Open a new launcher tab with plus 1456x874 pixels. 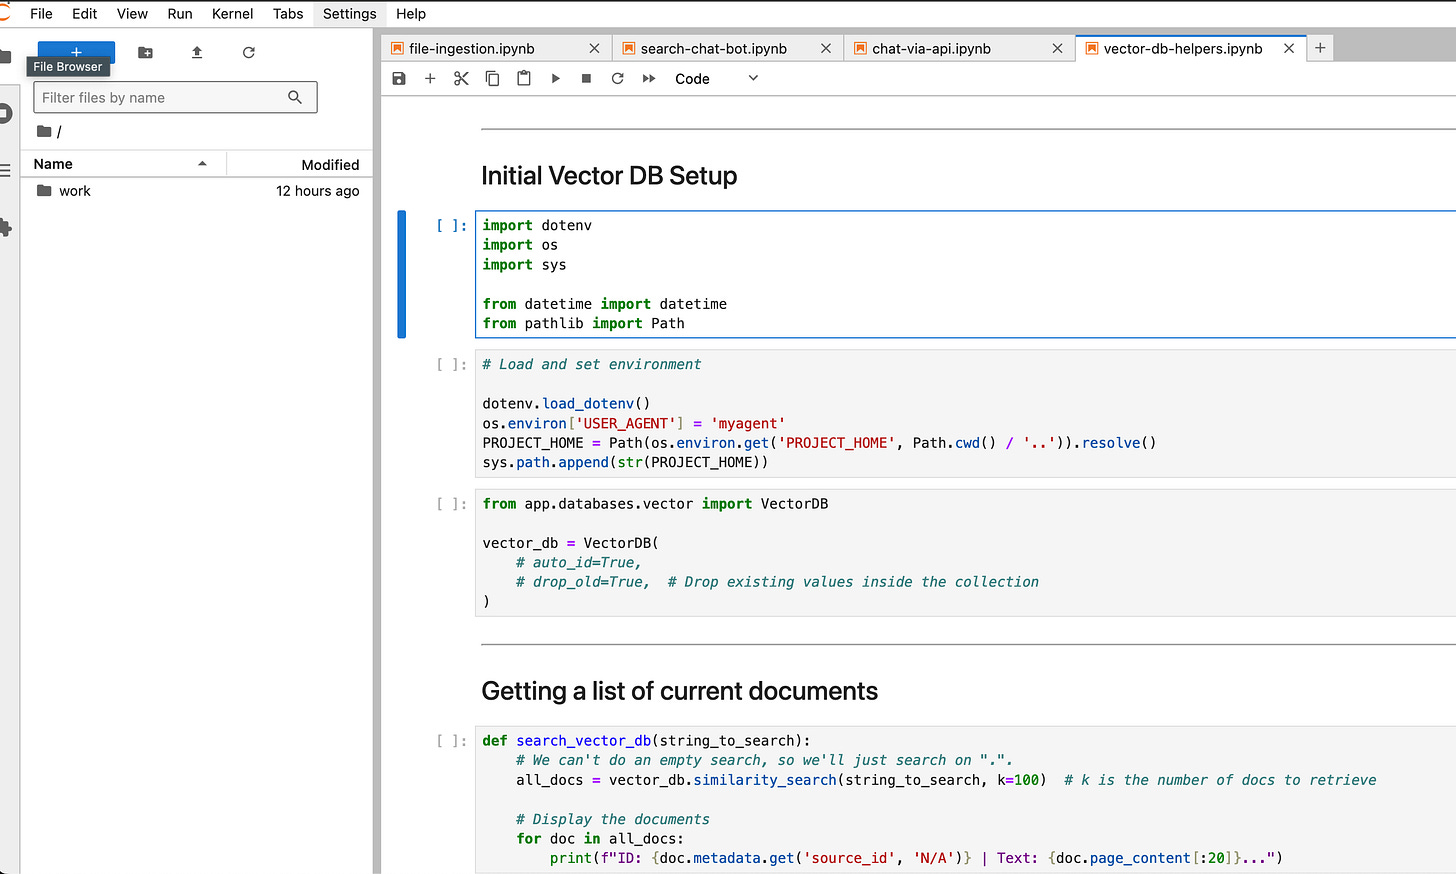[x=1320, y=48]
